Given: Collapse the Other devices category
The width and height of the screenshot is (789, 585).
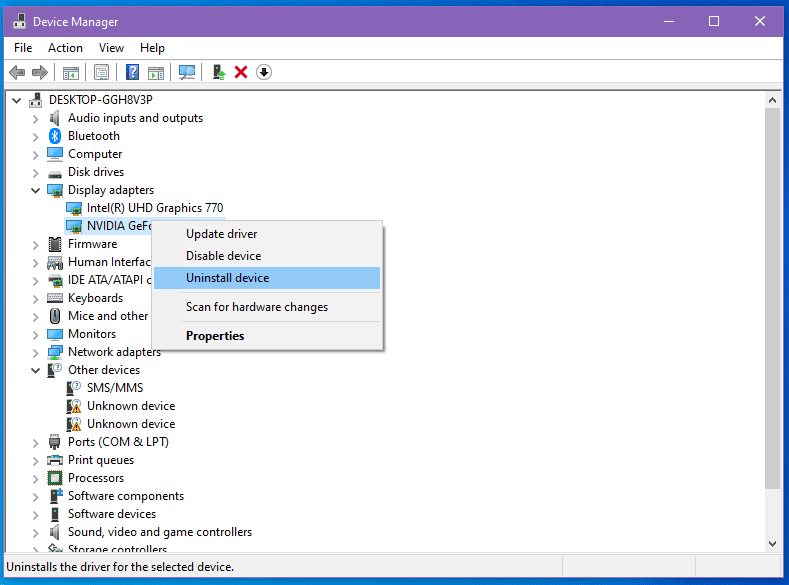Looking at the screenshot, I should [35, 370].
